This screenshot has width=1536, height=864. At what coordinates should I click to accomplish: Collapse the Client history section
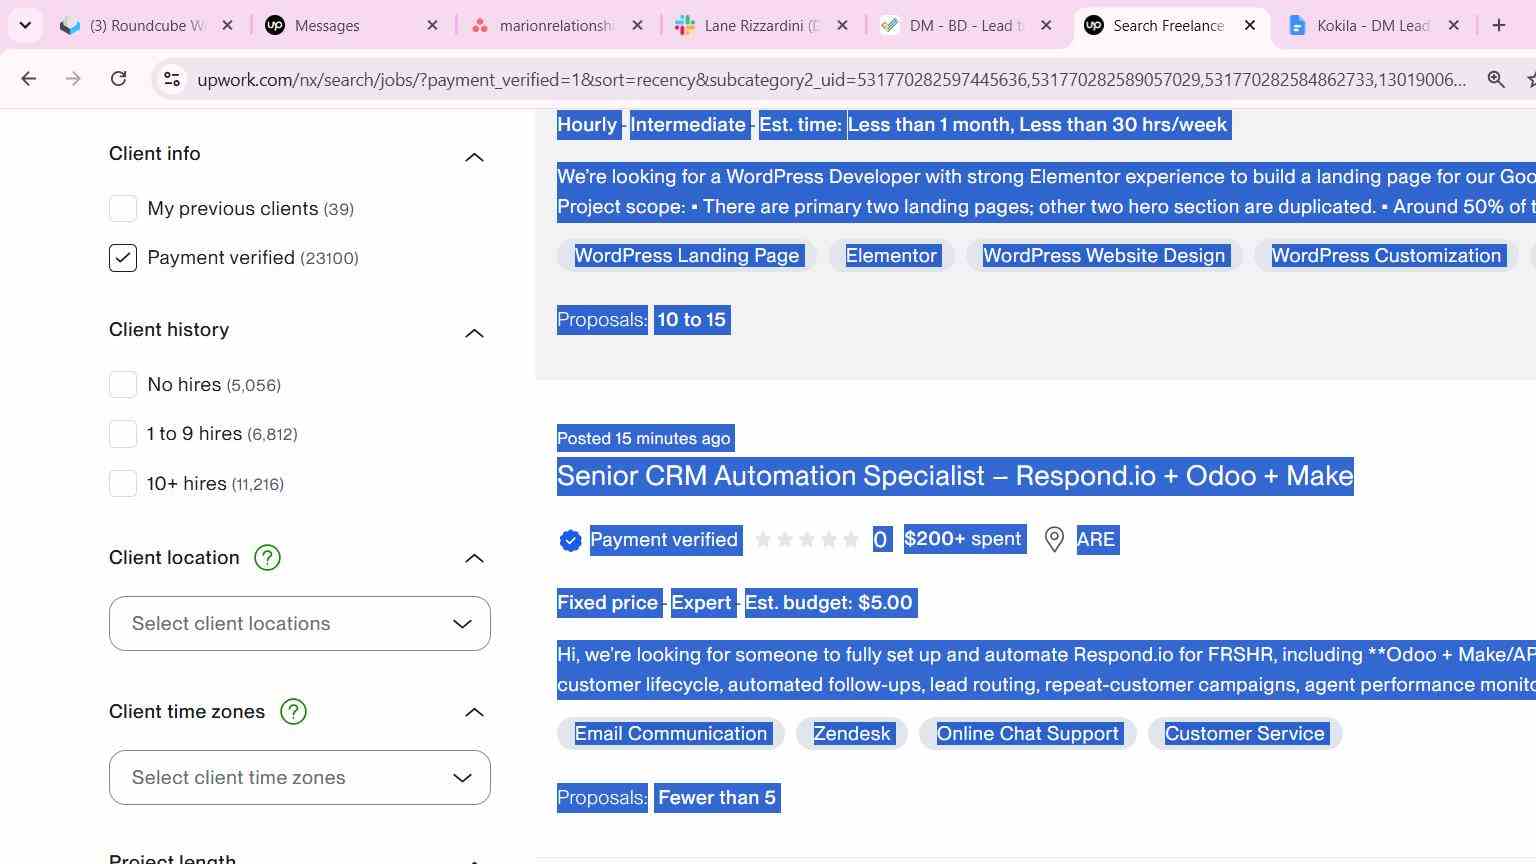pos(474,333)
